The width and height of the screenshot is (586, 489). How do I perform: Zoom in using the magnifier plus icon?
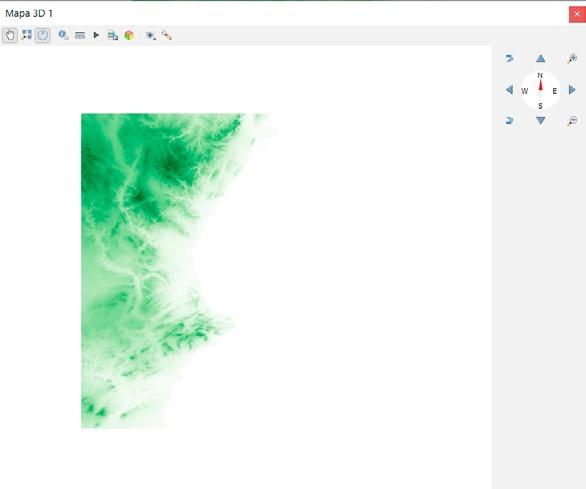pos(572,58)
